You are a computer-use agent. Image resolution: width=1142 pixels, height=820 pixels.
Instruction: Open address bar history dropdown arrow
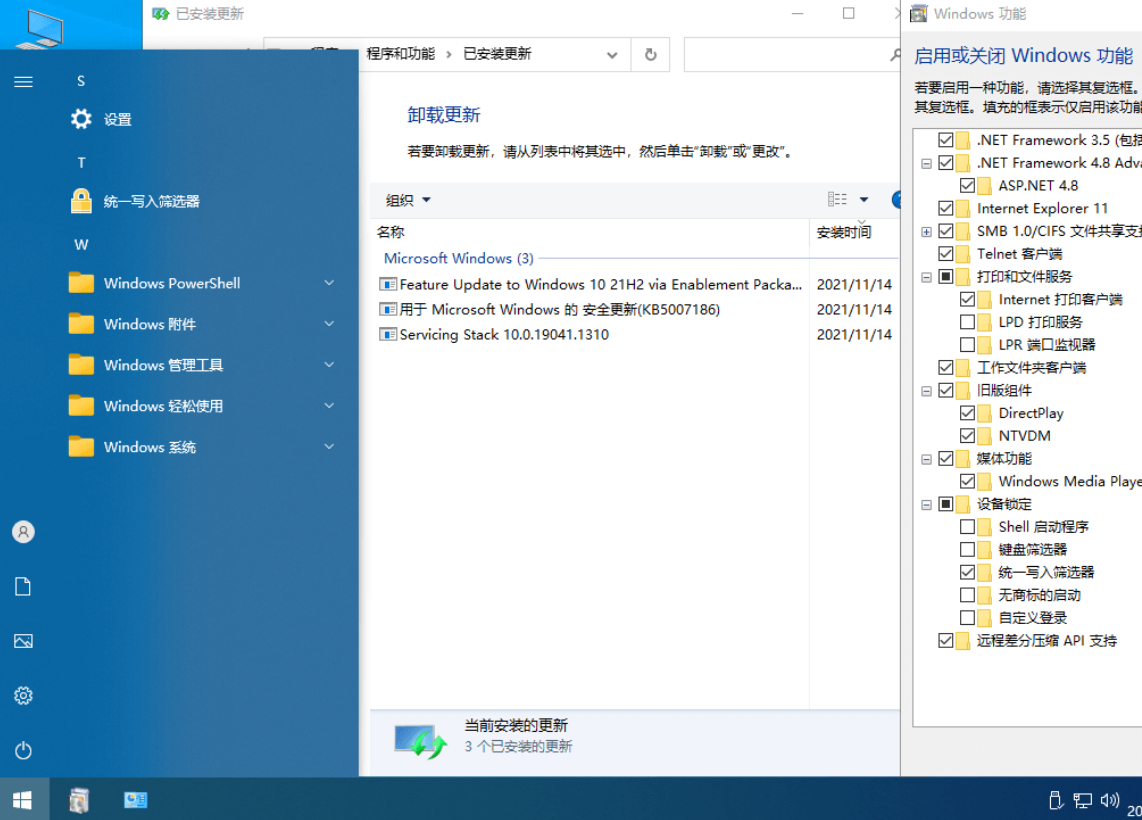[x=612, y=55]
